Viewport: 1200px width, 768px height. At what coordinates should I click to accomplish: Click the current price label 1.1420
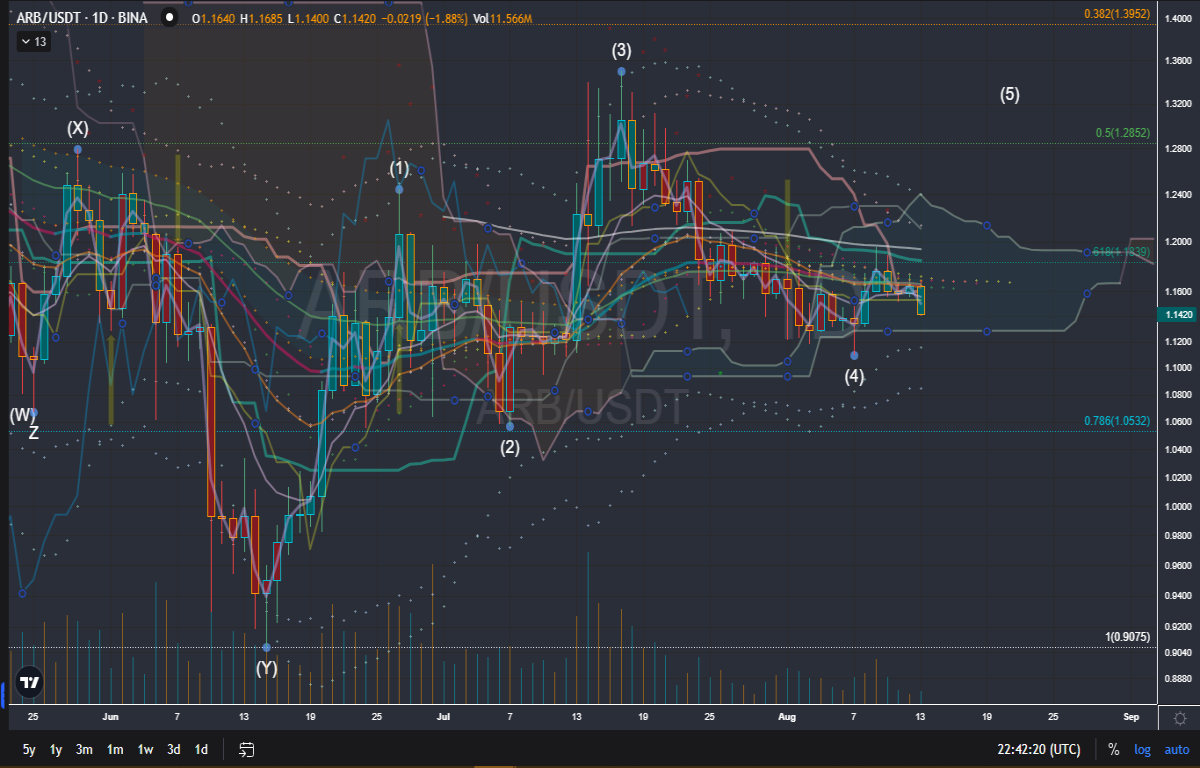pyautogui.click(x=1176, y=315)
